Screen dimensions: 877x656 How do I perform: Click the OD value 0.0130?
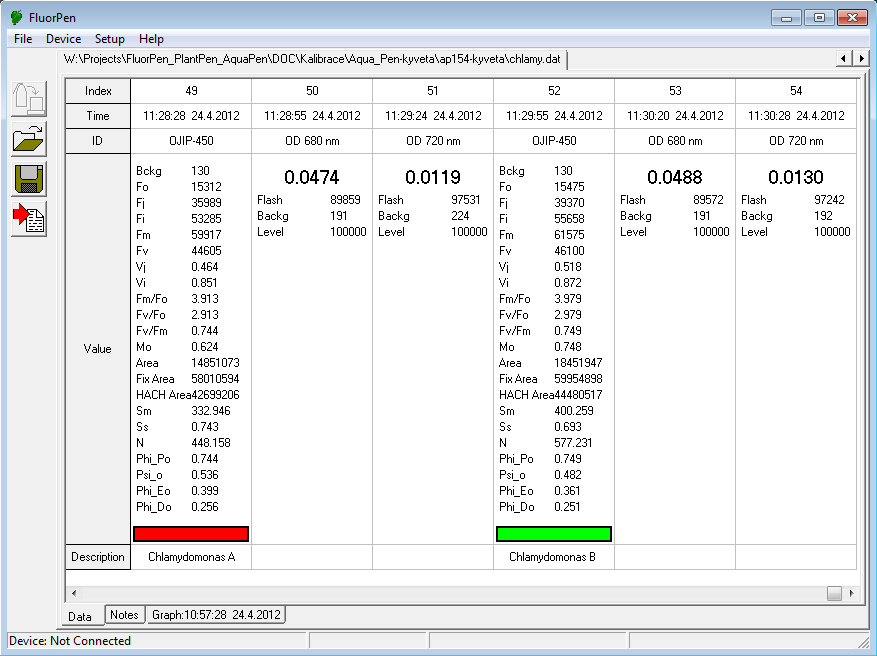pyautogui.click(x=795, y=177)
